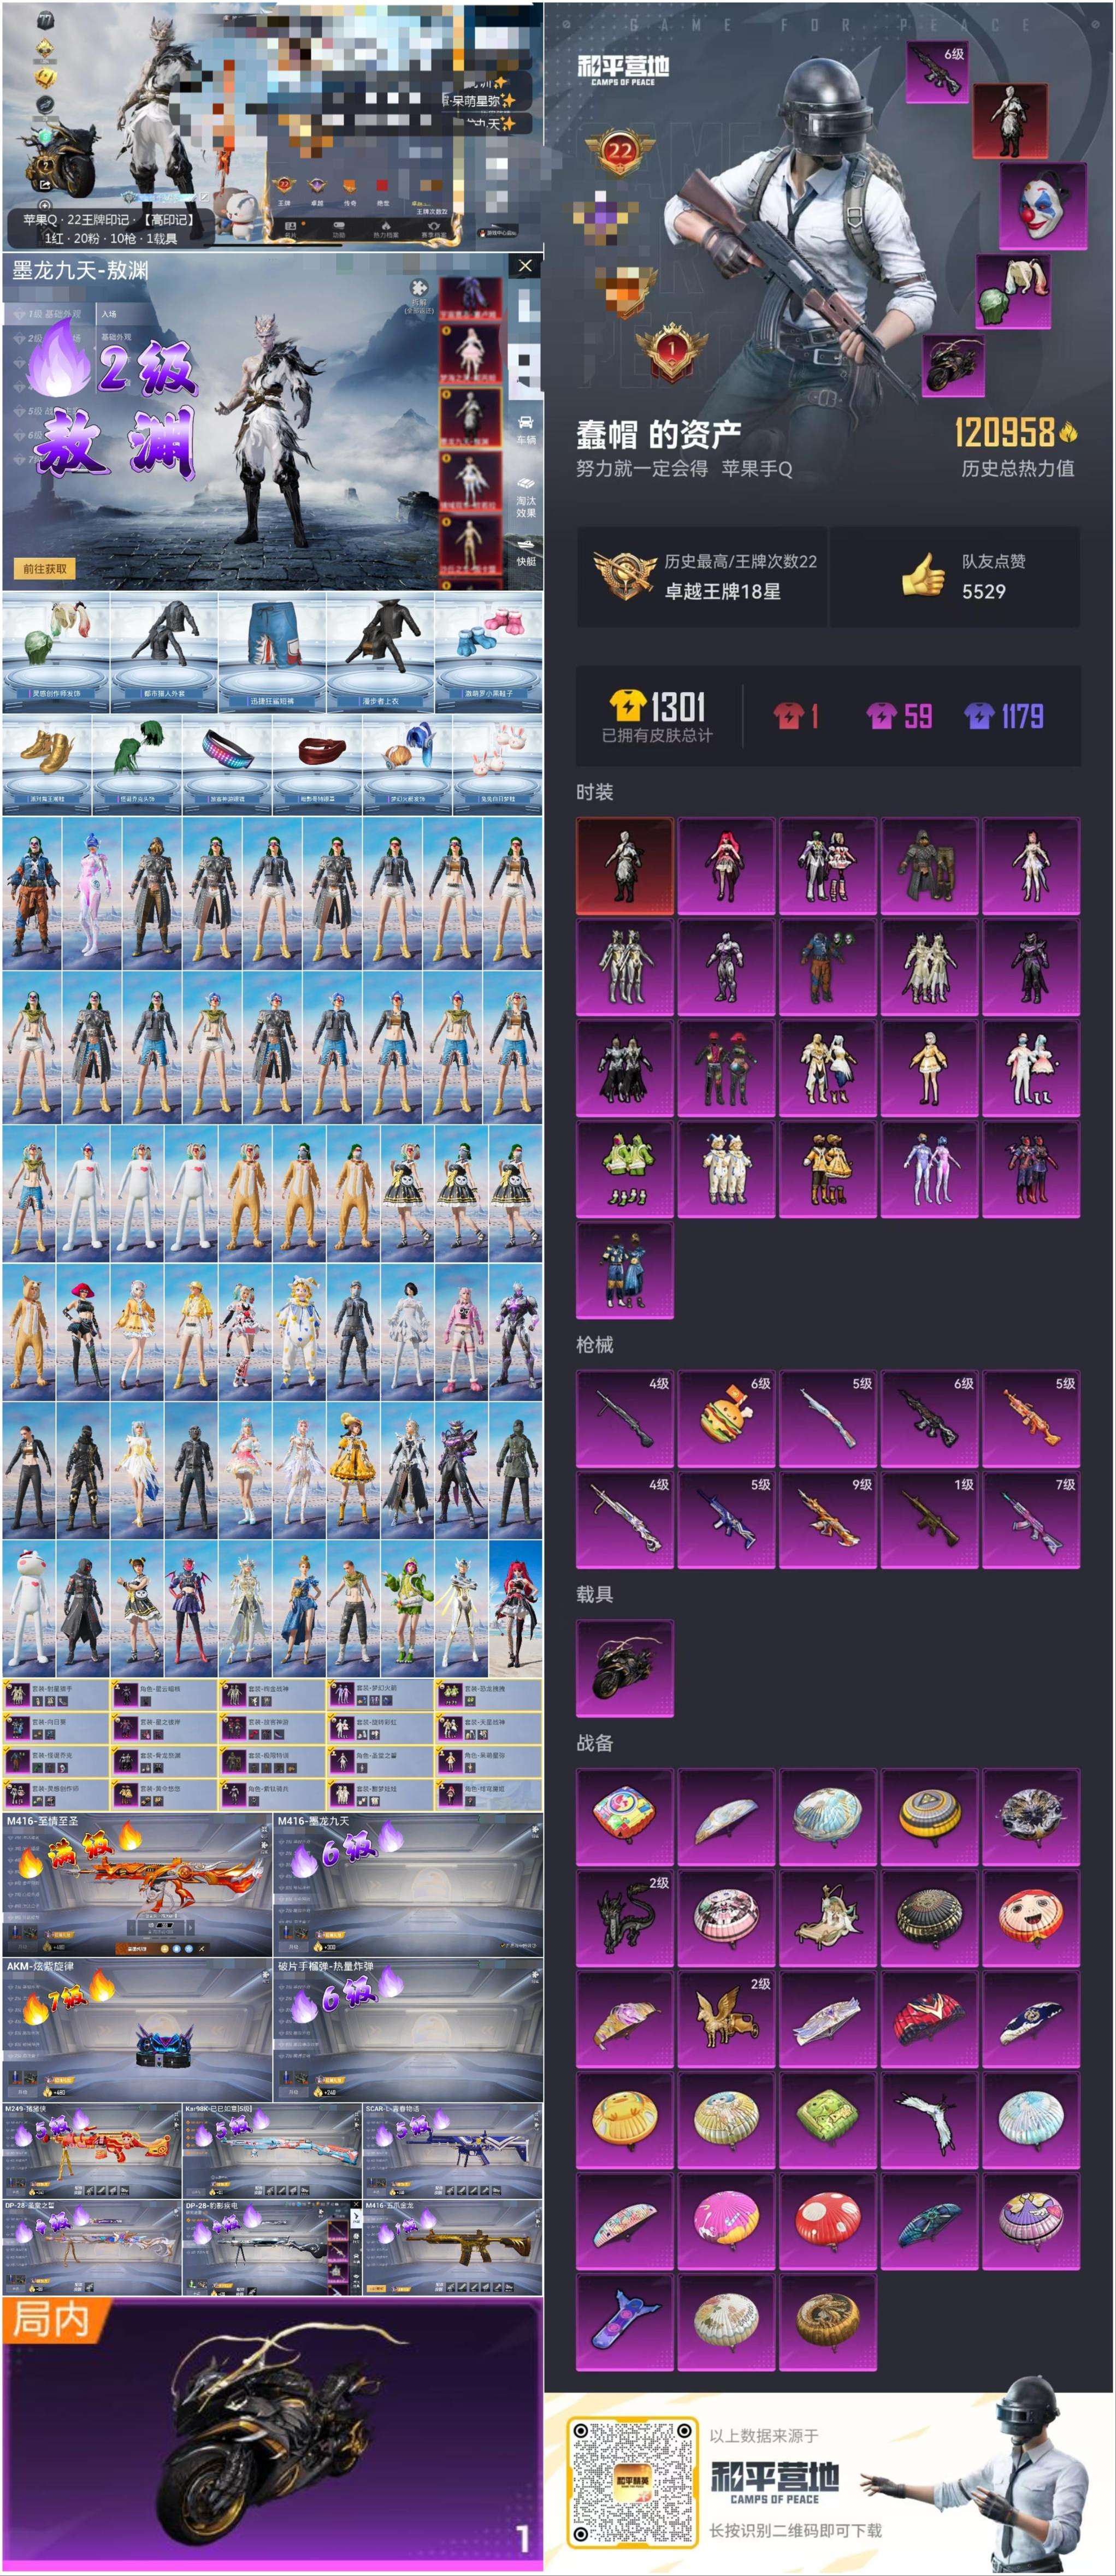Select the winged horse 2级 glider

point(726,2019)
